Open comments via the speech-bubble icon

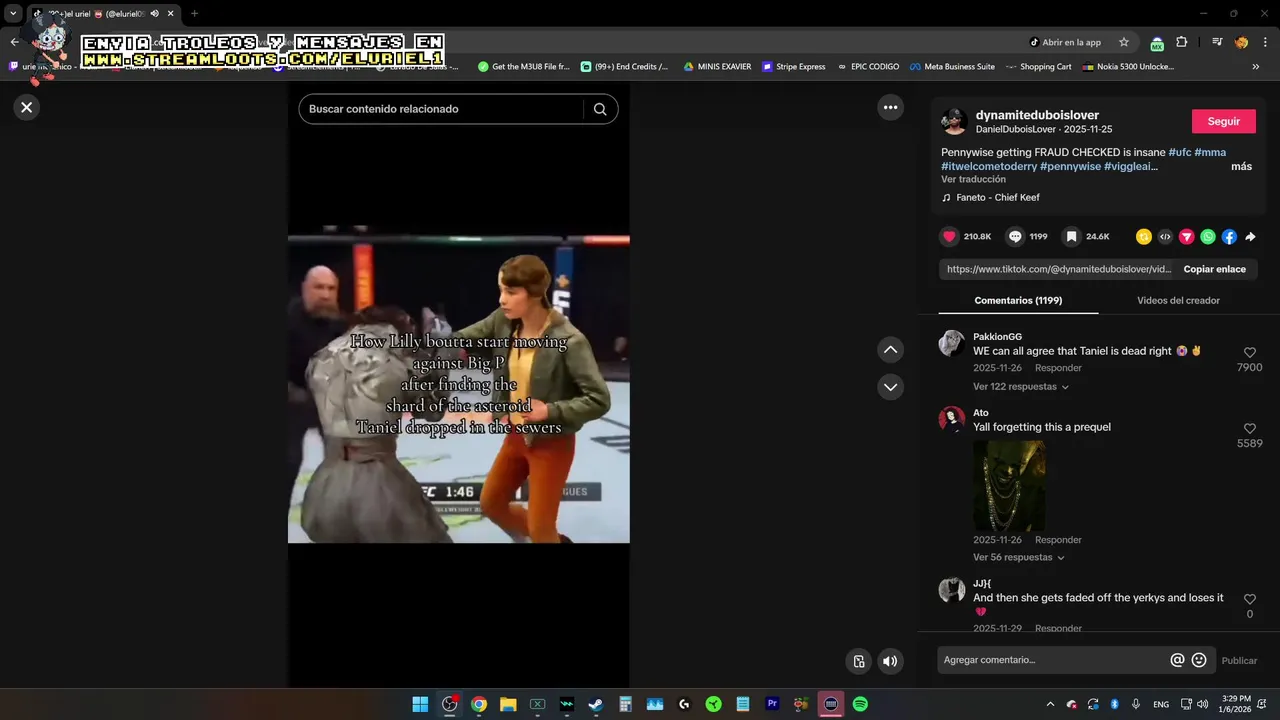point(1015,237)
